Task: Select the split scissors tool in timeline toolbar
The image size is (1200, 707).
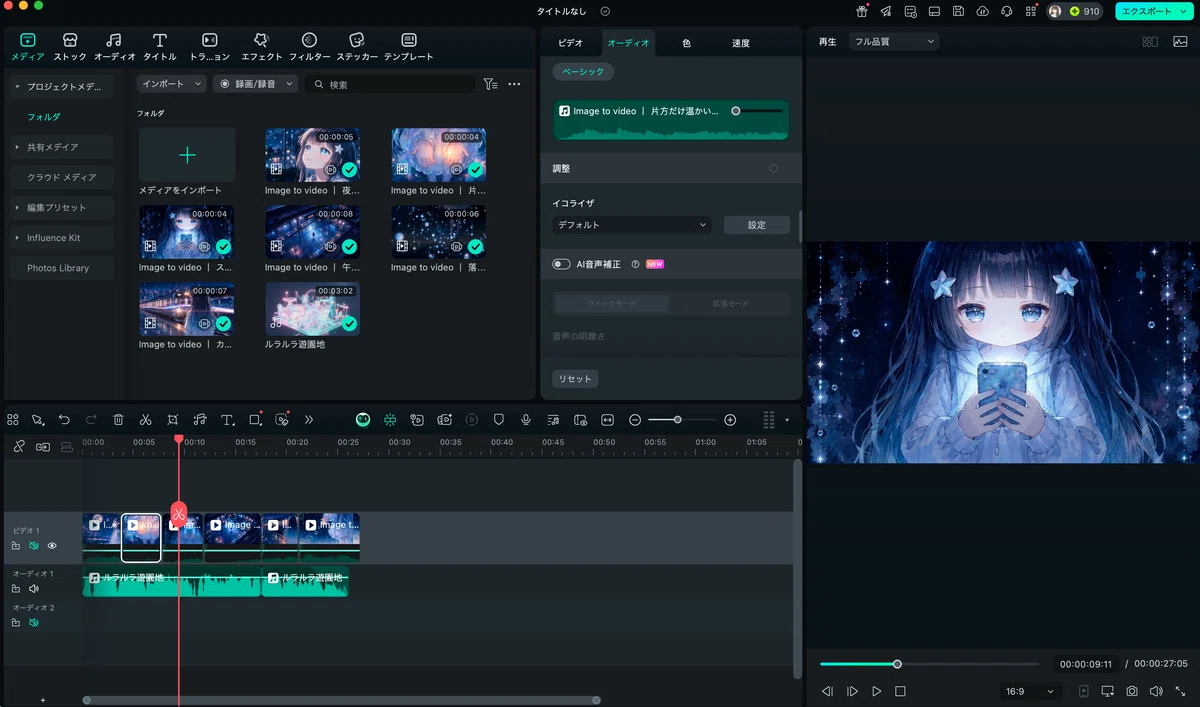Action: click(145, 420)
